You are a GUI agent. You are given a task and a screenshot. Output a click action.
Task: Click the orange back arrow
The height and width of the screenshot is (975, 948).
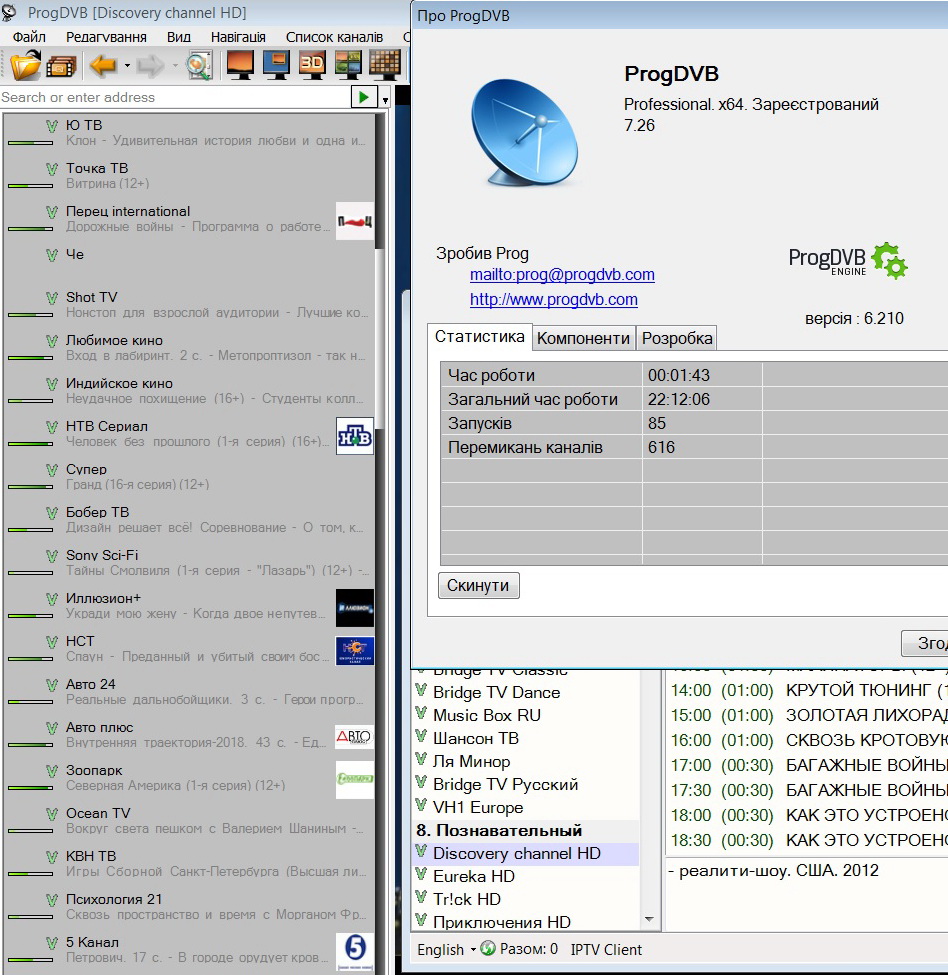pyautogui.click(x=102, y=66)
